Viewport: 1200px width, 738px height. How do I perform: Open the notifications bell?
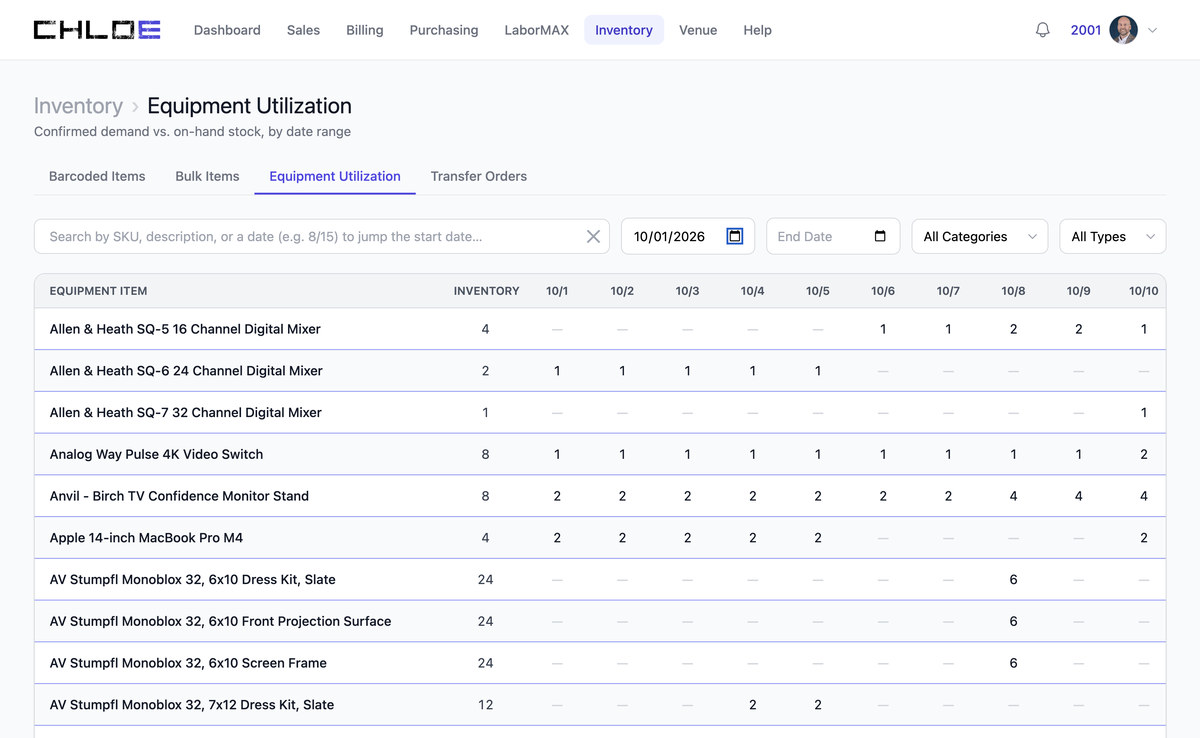coord(1043,30)
